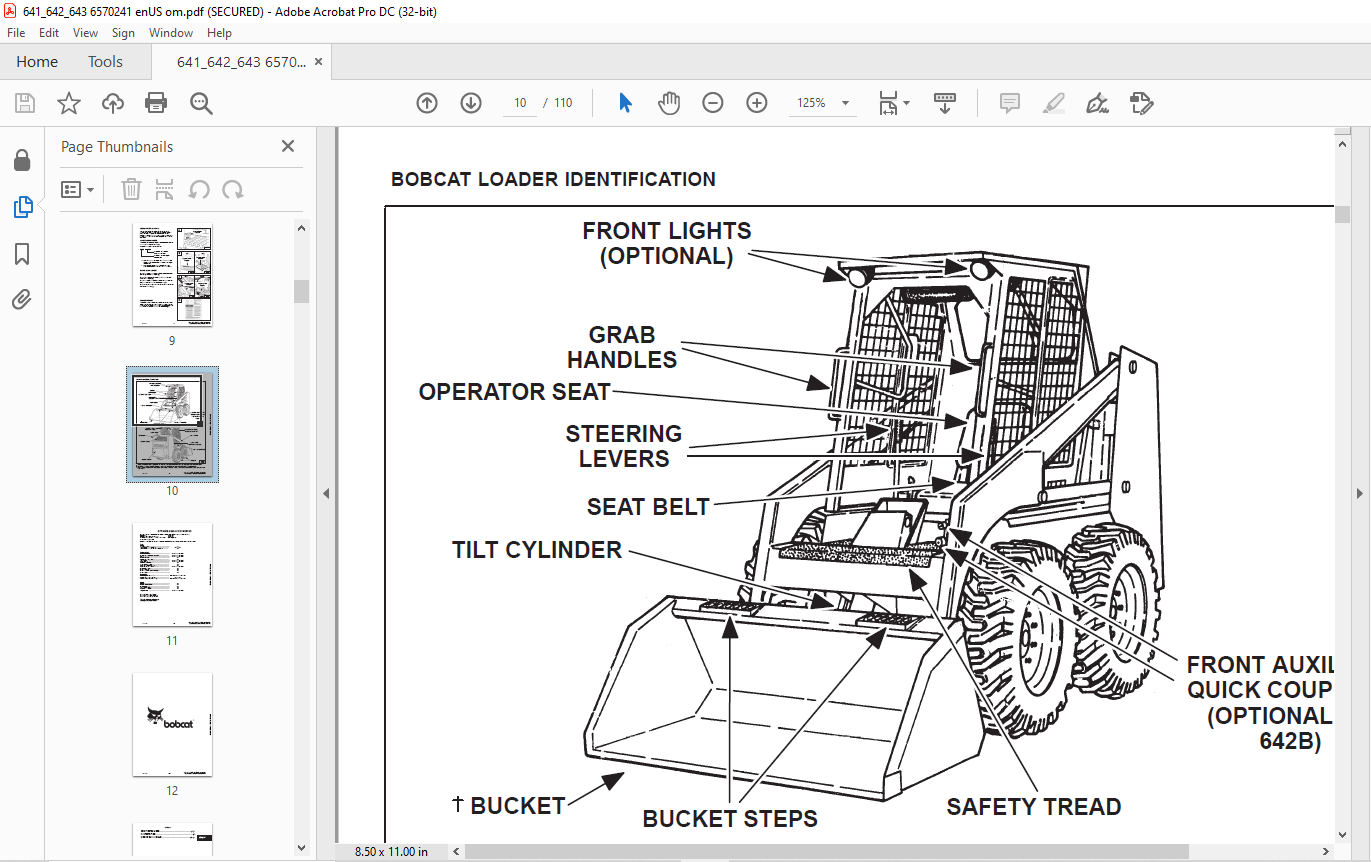Click document scroll up arrow
The image size is (1371, 862).
1343,143
